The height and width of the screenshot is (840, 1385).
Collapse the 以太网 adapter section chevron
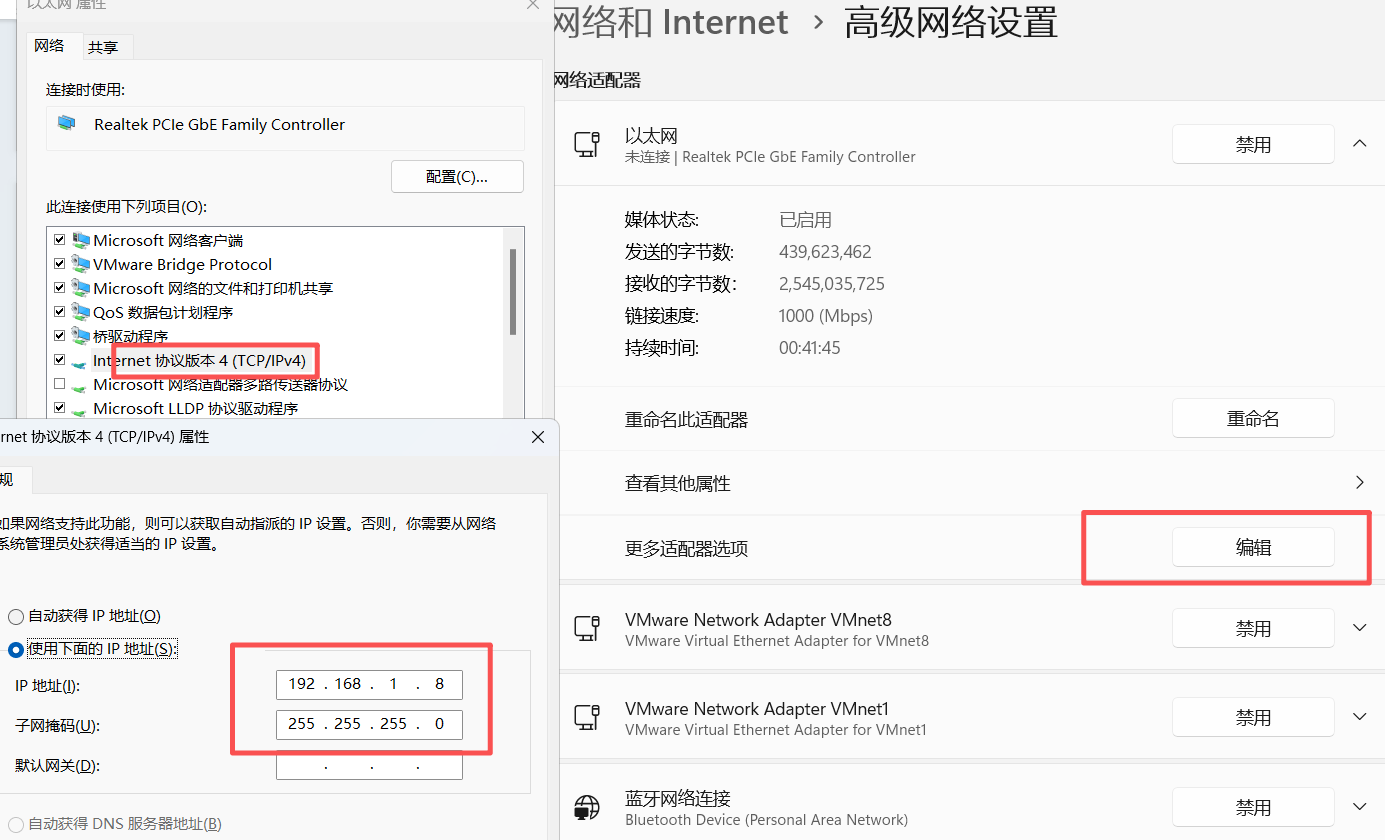[1359, 144]
